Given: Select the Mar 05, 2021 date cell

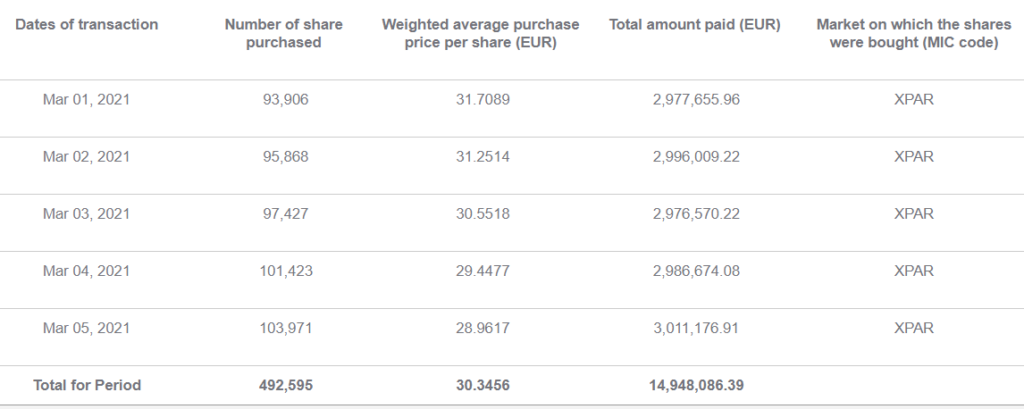Looking at the screenshot, I should (86, 328).
